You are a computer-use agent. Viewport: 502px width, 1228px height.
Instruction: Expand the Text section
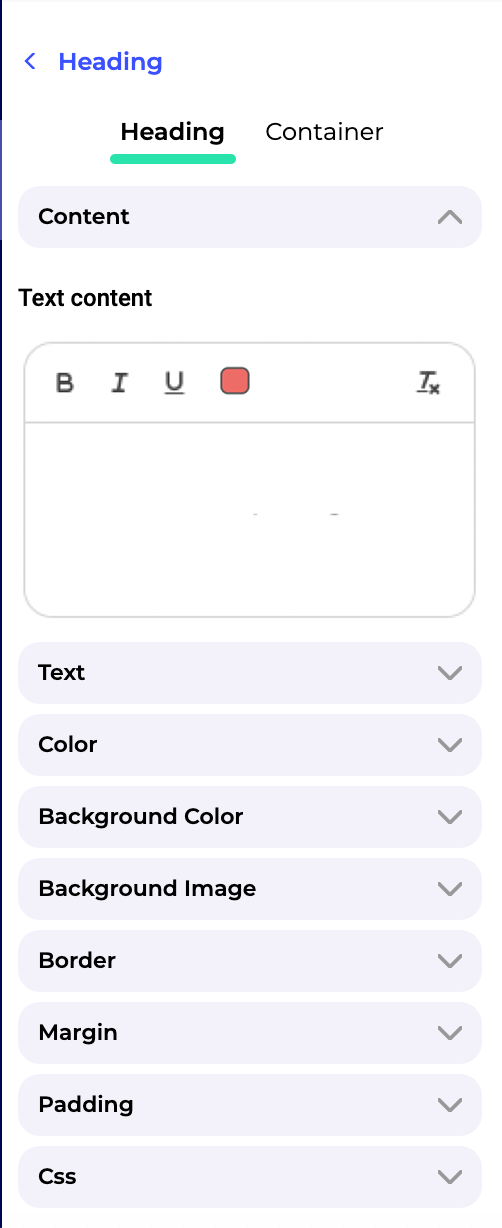(250, 673)
